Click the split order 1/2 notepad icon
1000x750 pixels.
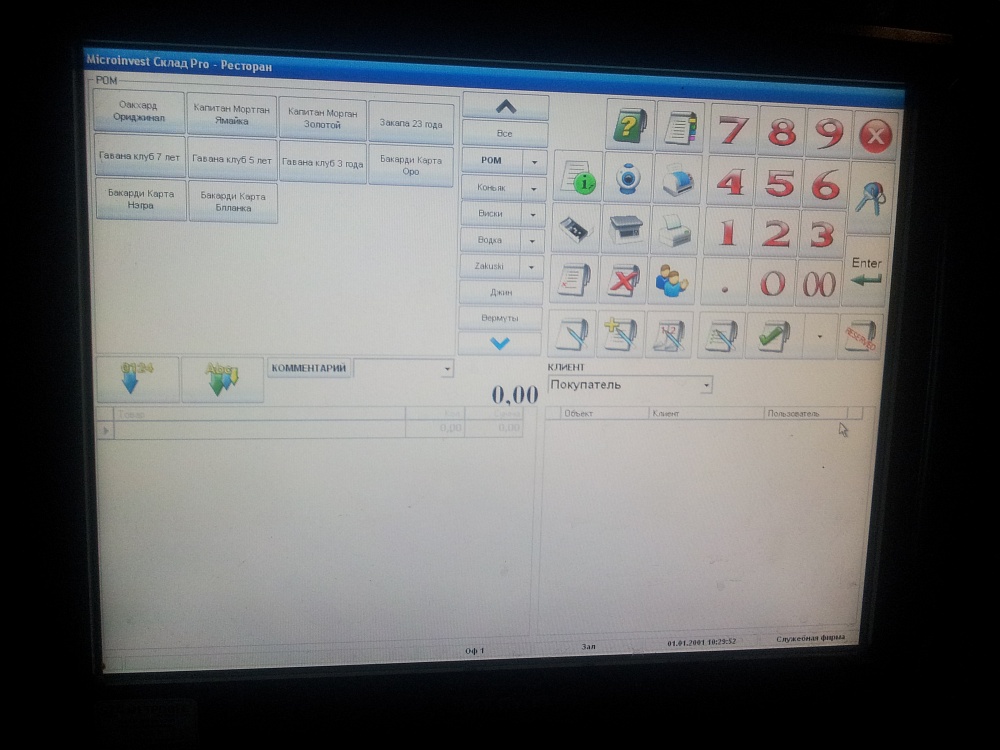pos(669,334)
